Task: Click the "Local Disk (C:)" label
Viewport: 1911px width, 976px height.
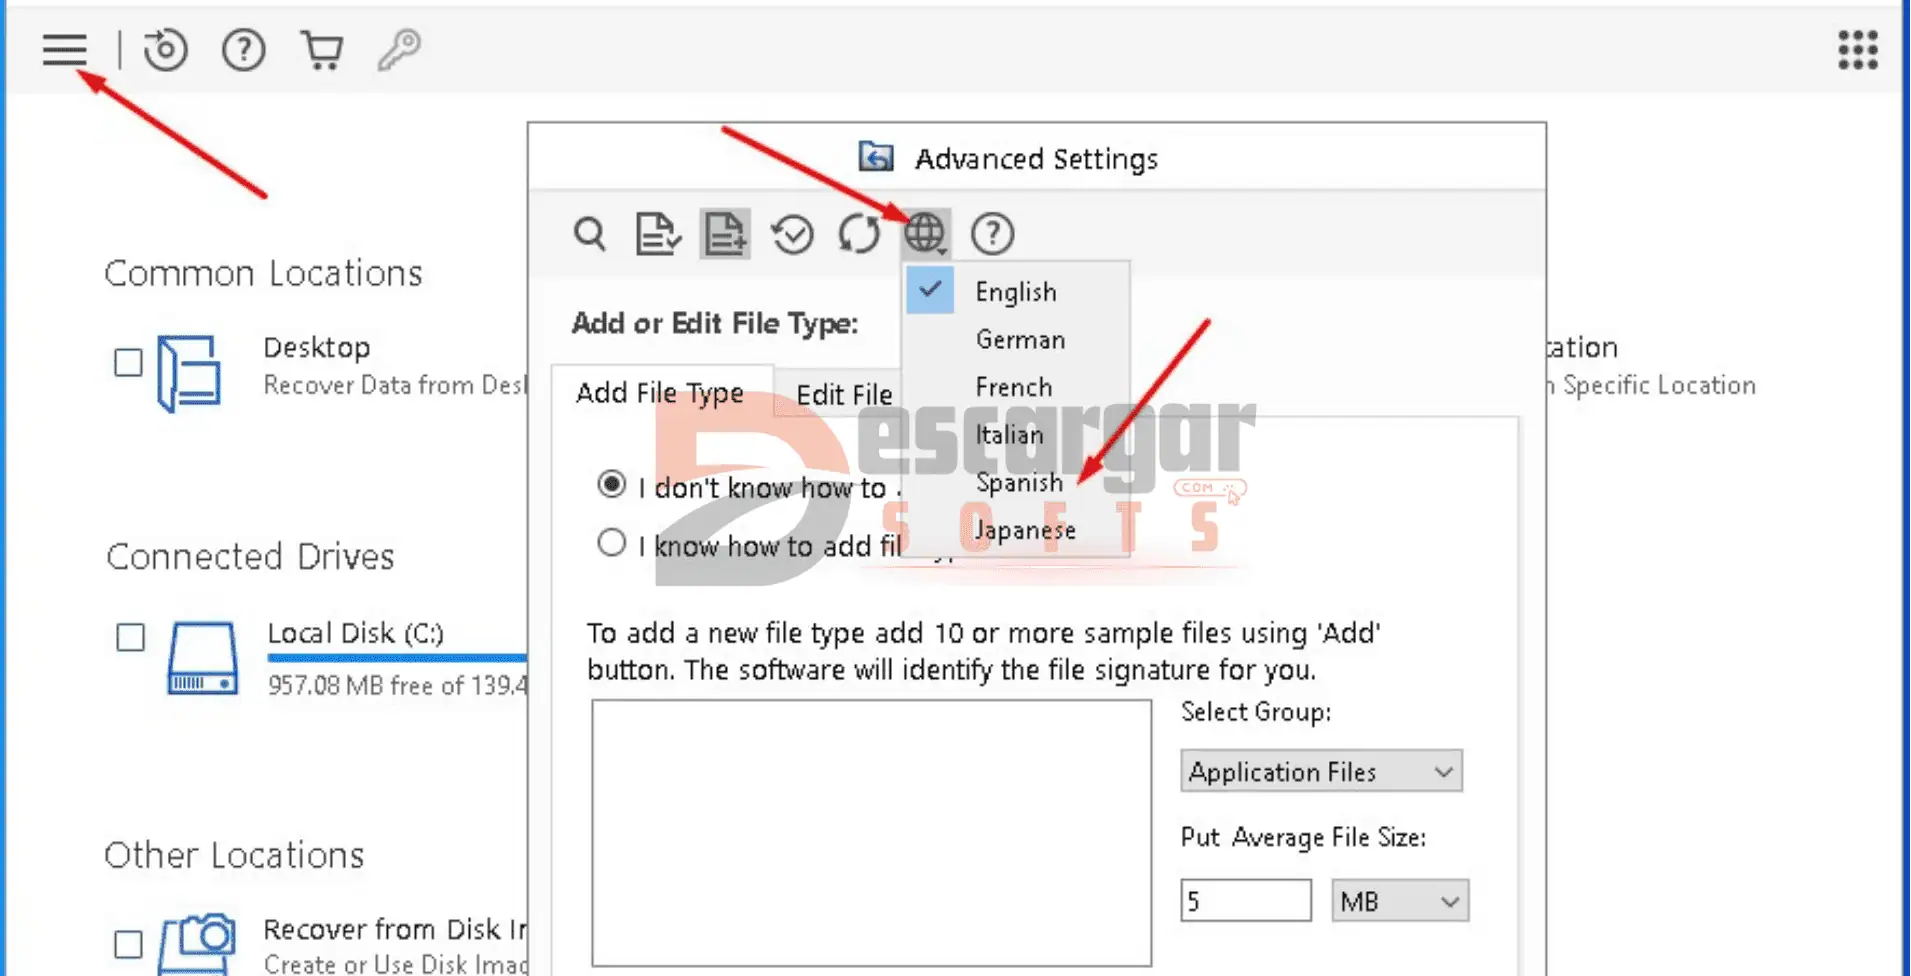Action: tap(355, 633)
